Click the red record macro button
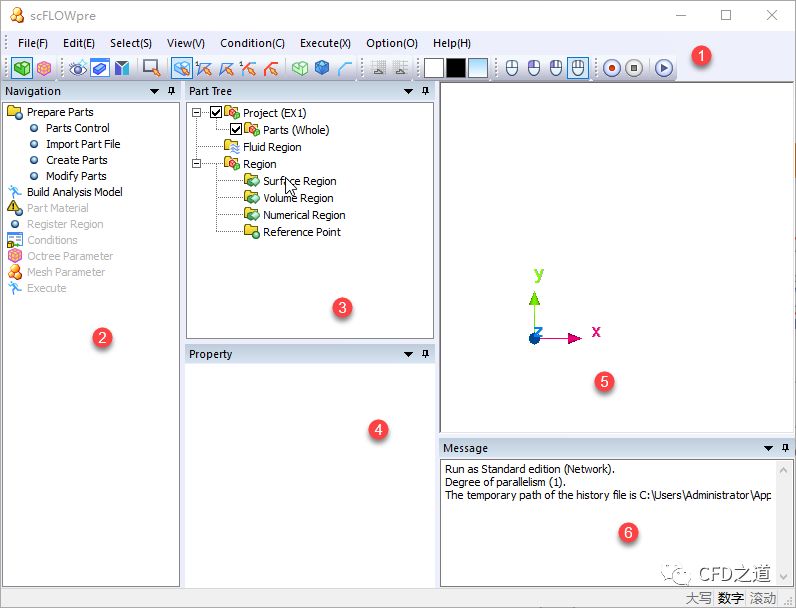This screenshot has width=796, height=608. pyautogui.click(x=611, y=68)
